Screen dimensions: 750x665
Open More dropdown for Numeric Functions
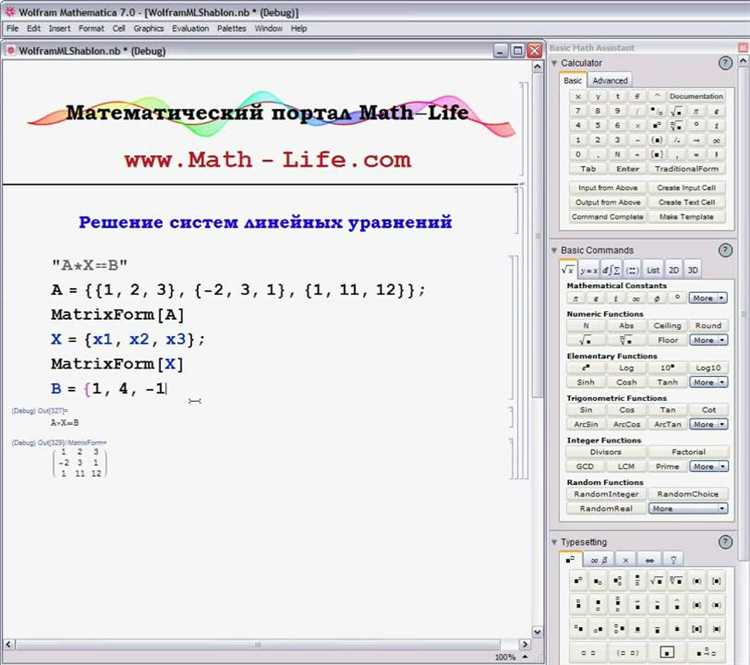pyautogui.click(x=708, y=340)
